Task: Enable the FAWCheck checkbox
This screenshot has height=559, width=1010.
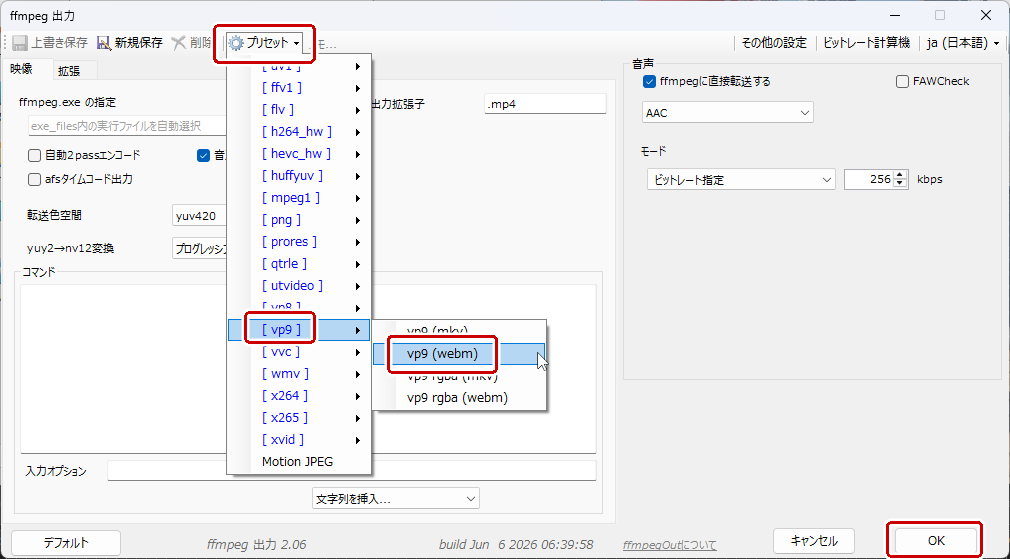Action: click(902, 82)
